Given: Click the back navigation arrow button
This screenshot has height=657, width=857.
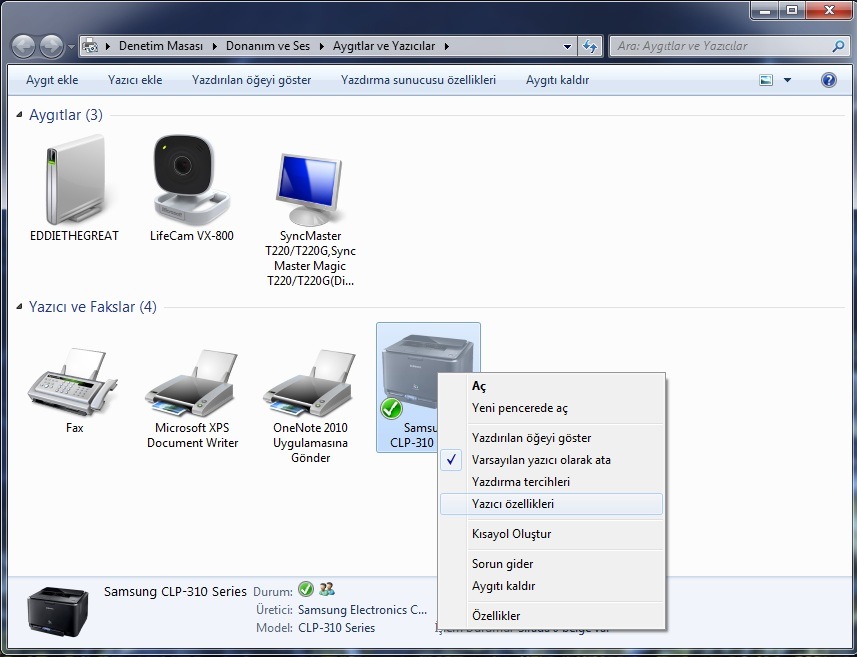Looking at the screenshot, I should click(23, 46).
